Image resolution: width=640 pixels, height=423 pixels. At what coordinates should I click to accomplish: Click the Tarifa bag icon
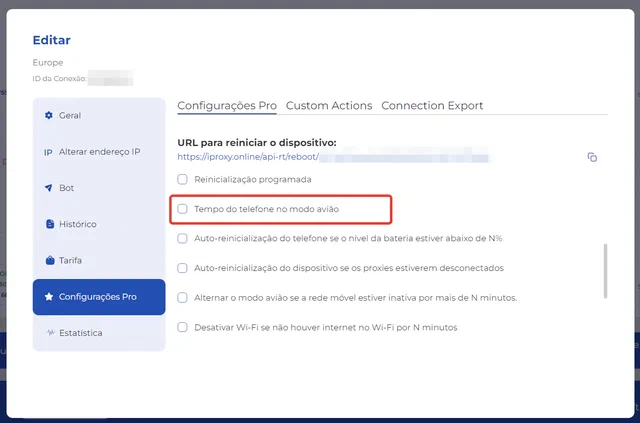[50, 260]
